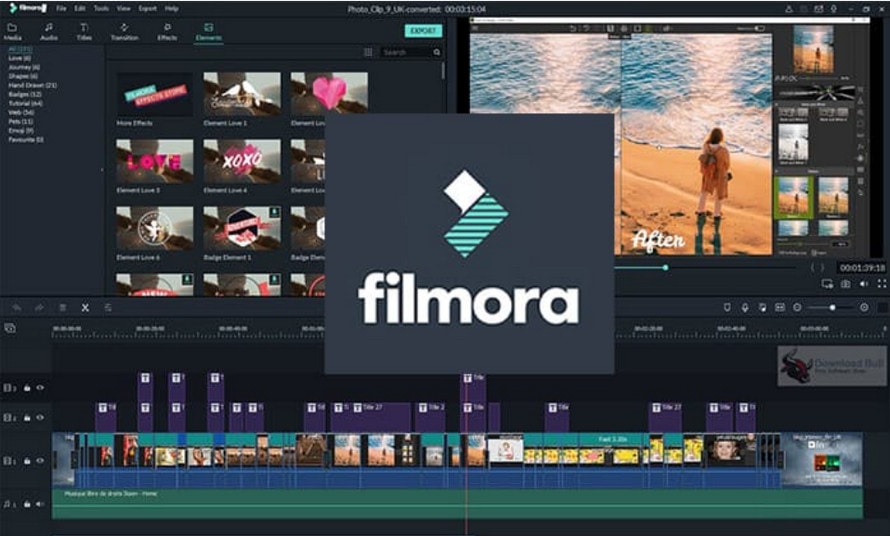Click the preview playback progress slider handle

[x=665, y=267]
